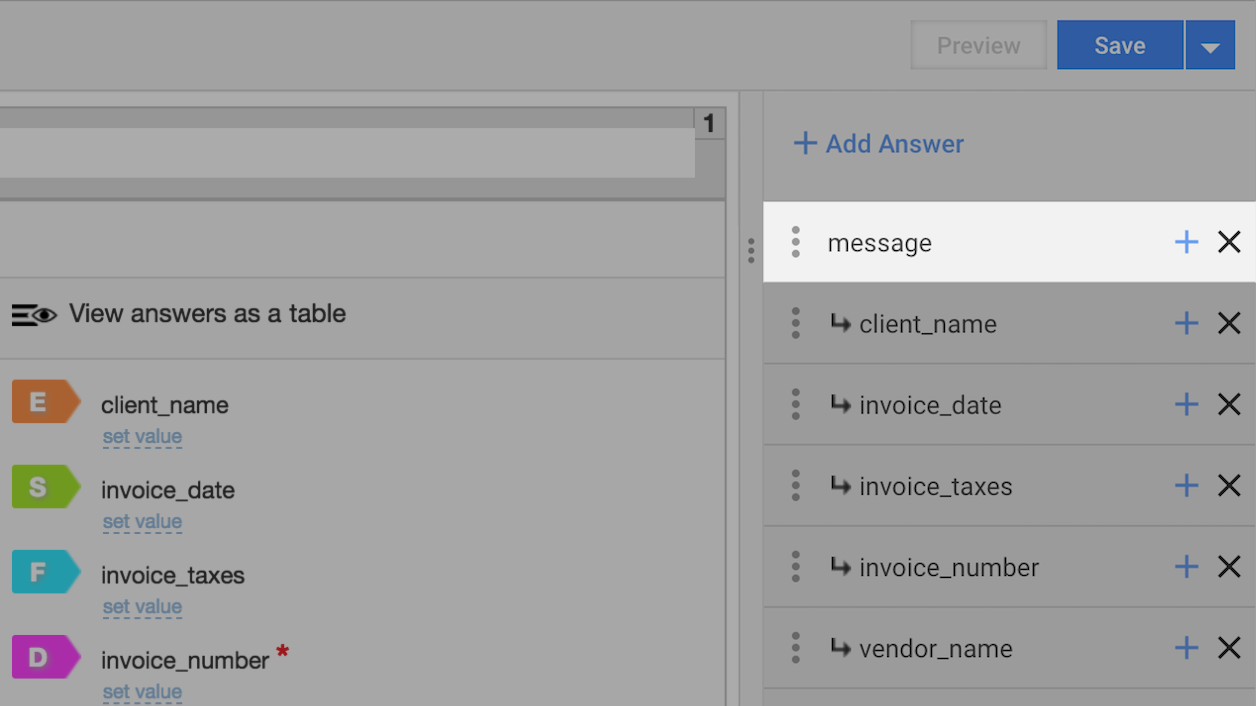This screenshot has height=706, width=1256.
Task: Click the panel divider handle dots
Action: coord(751,251)
